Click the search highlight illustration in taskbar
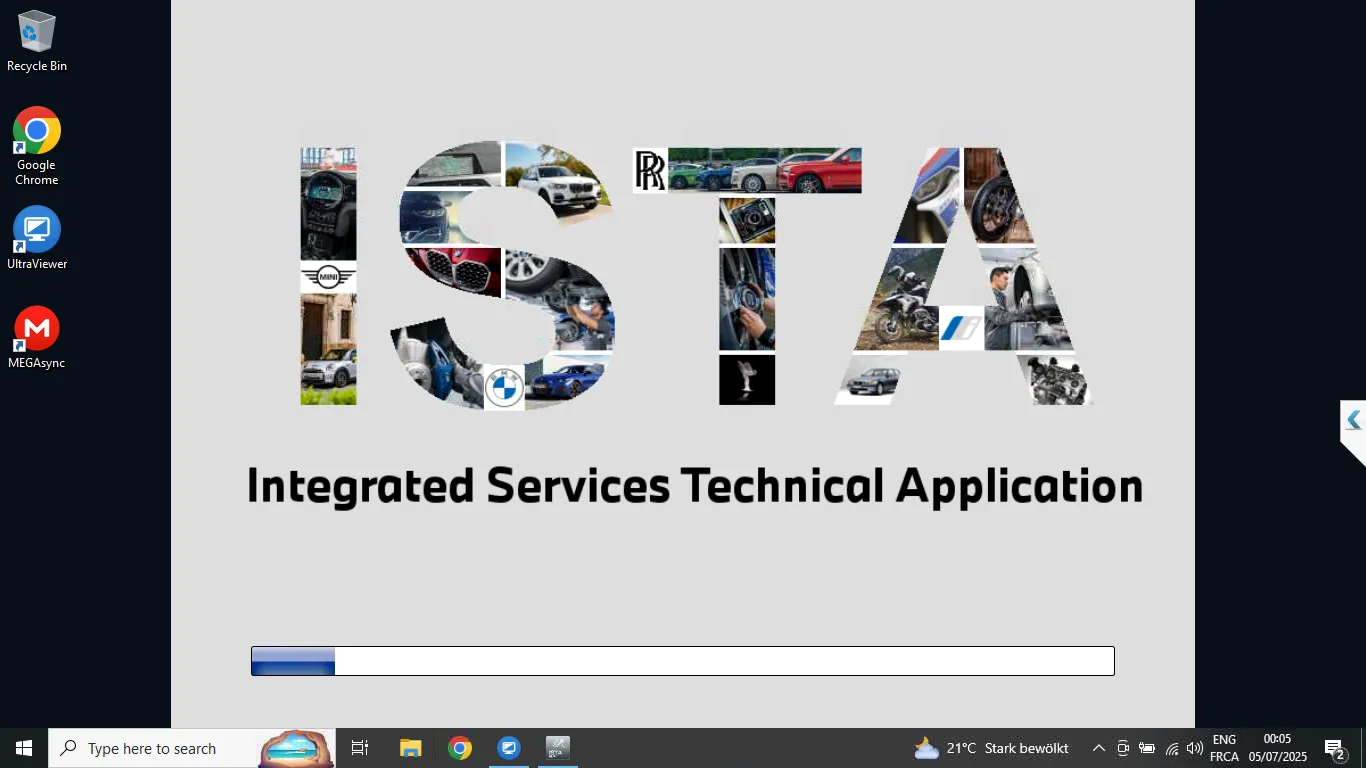Image resolution: width=1366 pixels, height=768 pixels. coord(296,748)
